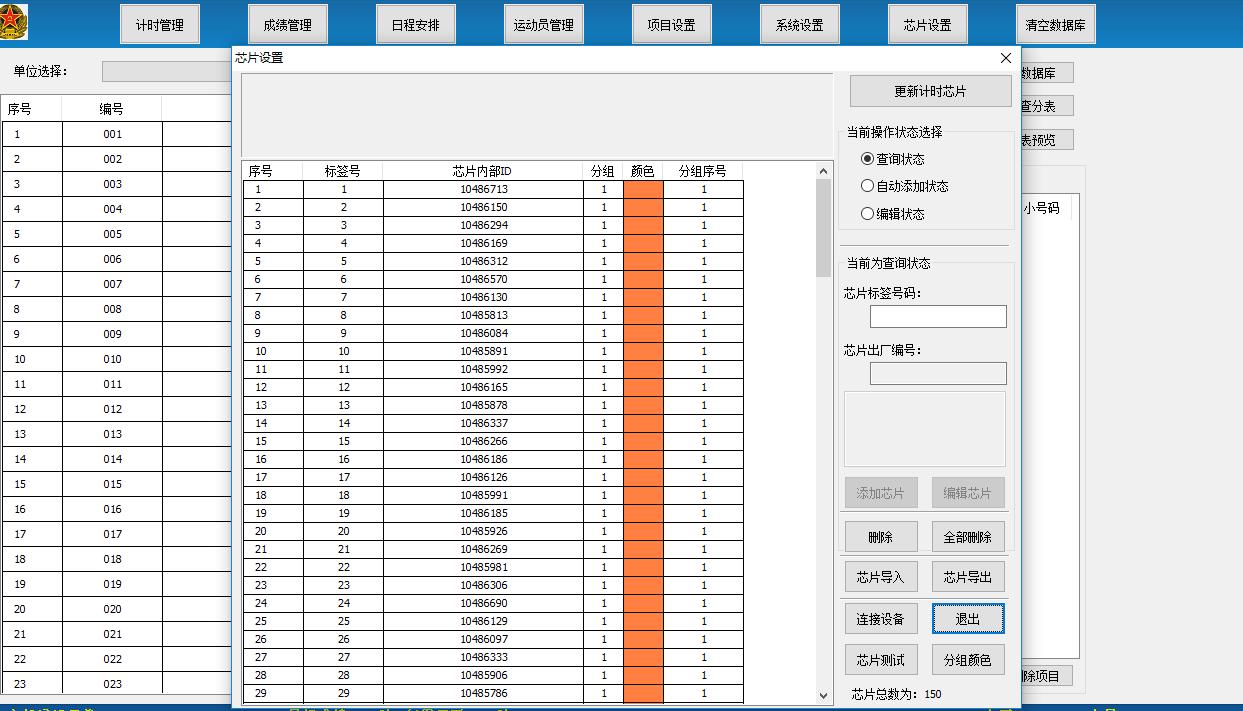Click the 芯片导入 button
The height and width of the screenshot is (711, 1243).
881,577
